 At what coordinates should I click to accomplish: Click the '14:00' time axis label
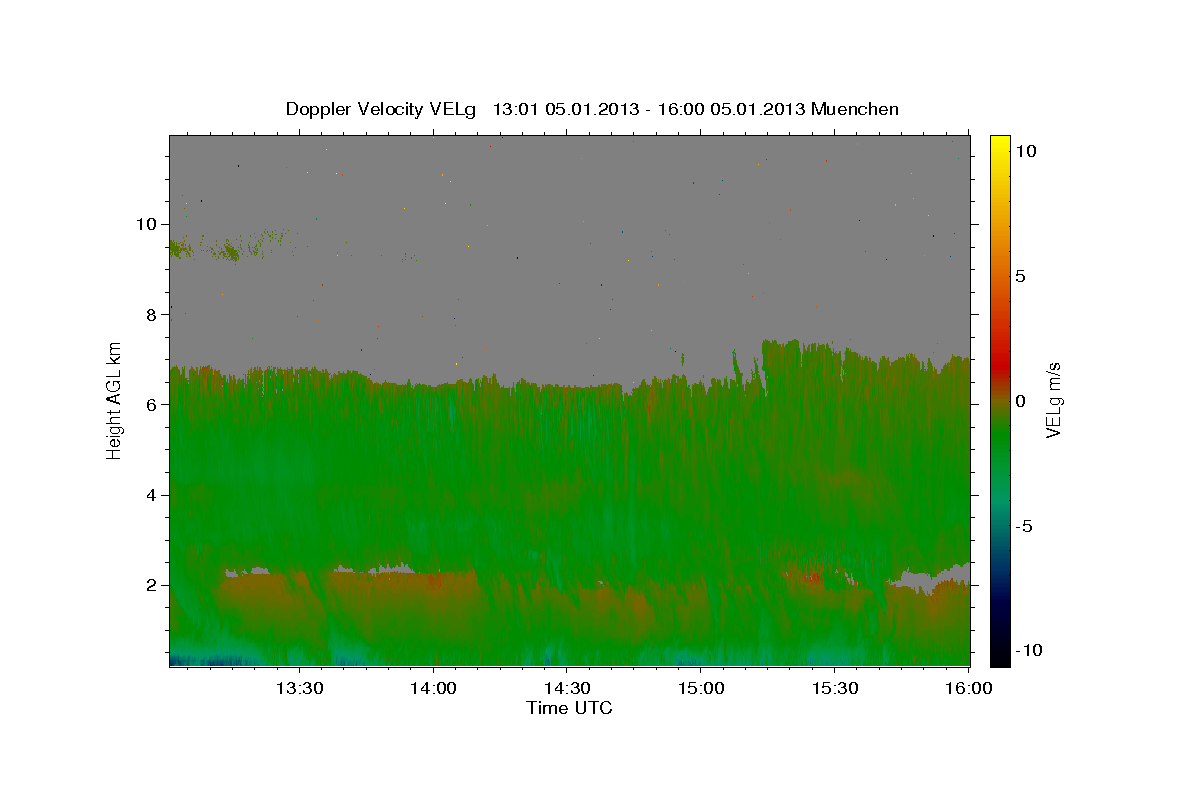(x=434, y=689)
